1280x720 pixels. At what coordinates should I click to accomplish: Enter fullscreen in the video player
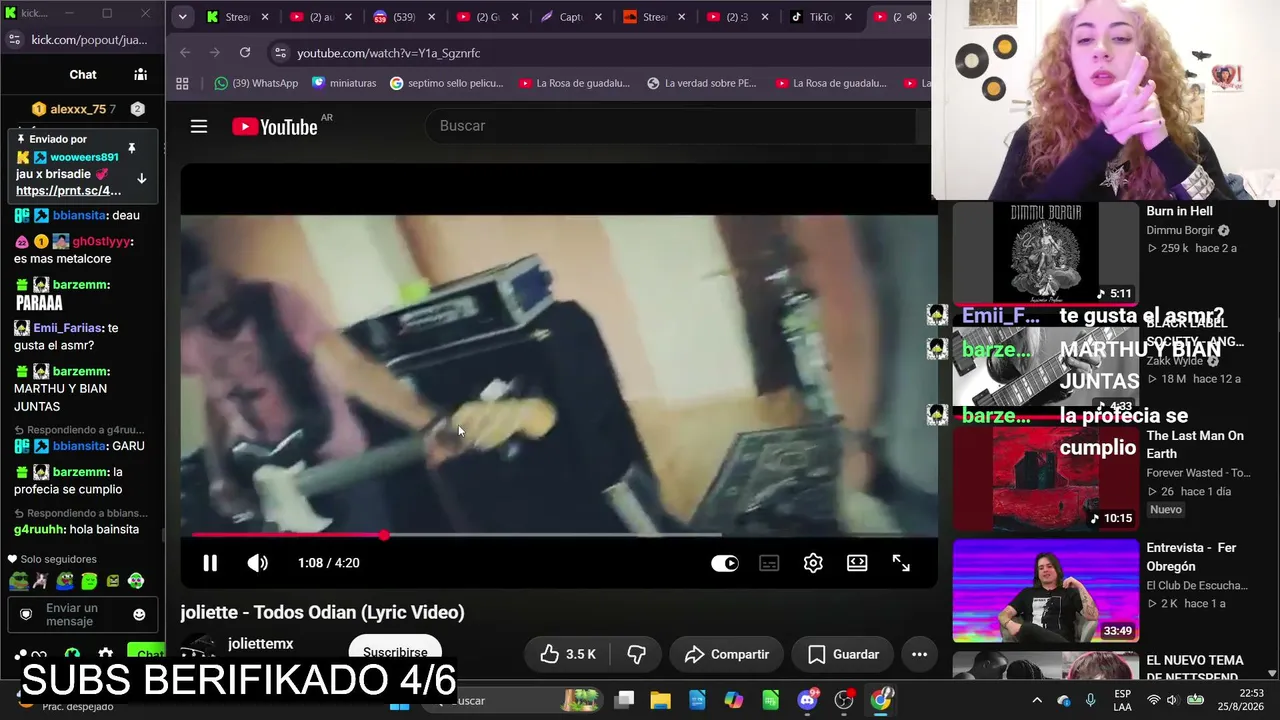(x=901, y=563)
